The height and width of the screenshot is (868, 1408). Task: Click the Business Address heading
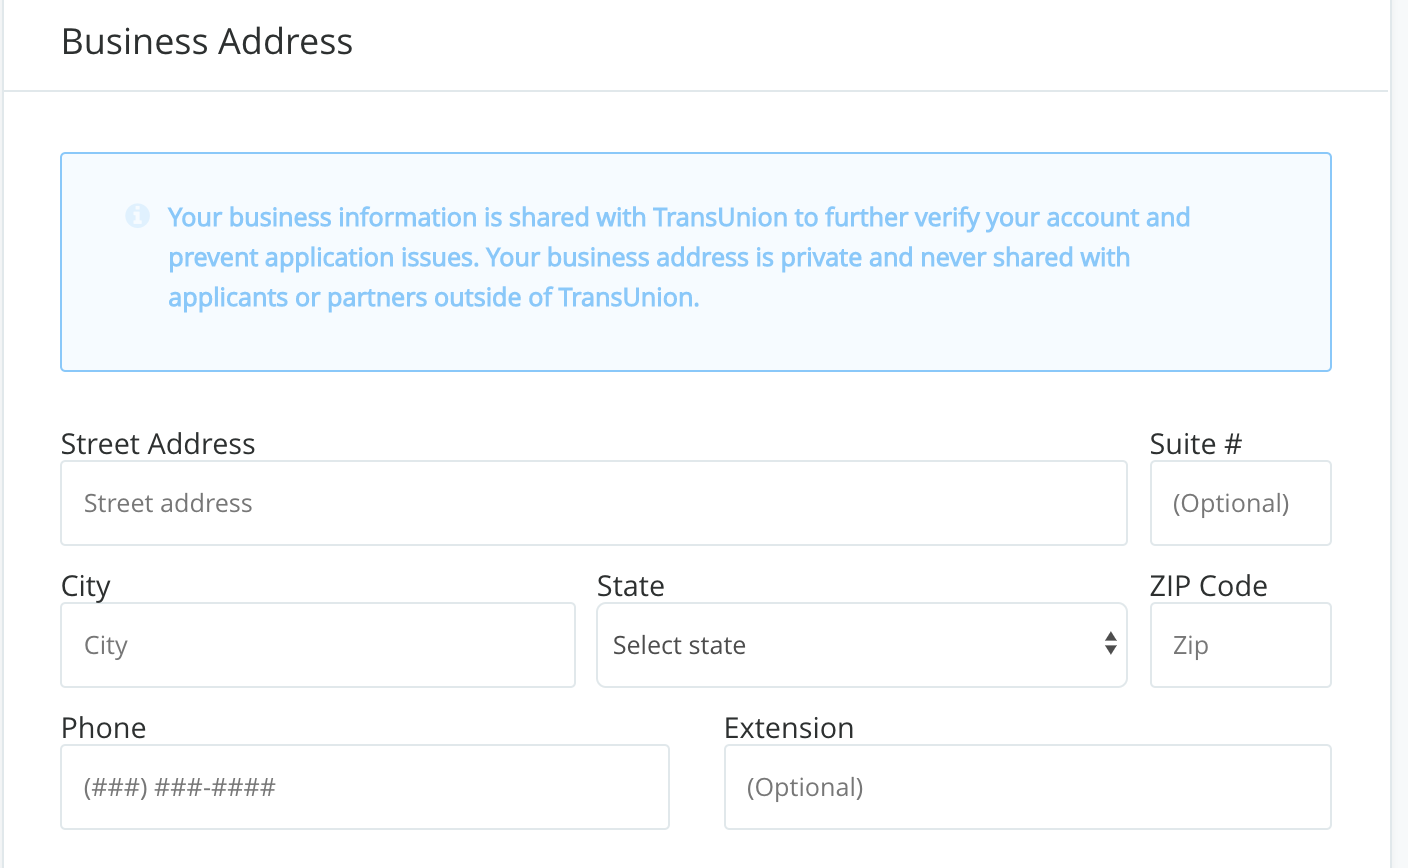(x=207, y=42)
